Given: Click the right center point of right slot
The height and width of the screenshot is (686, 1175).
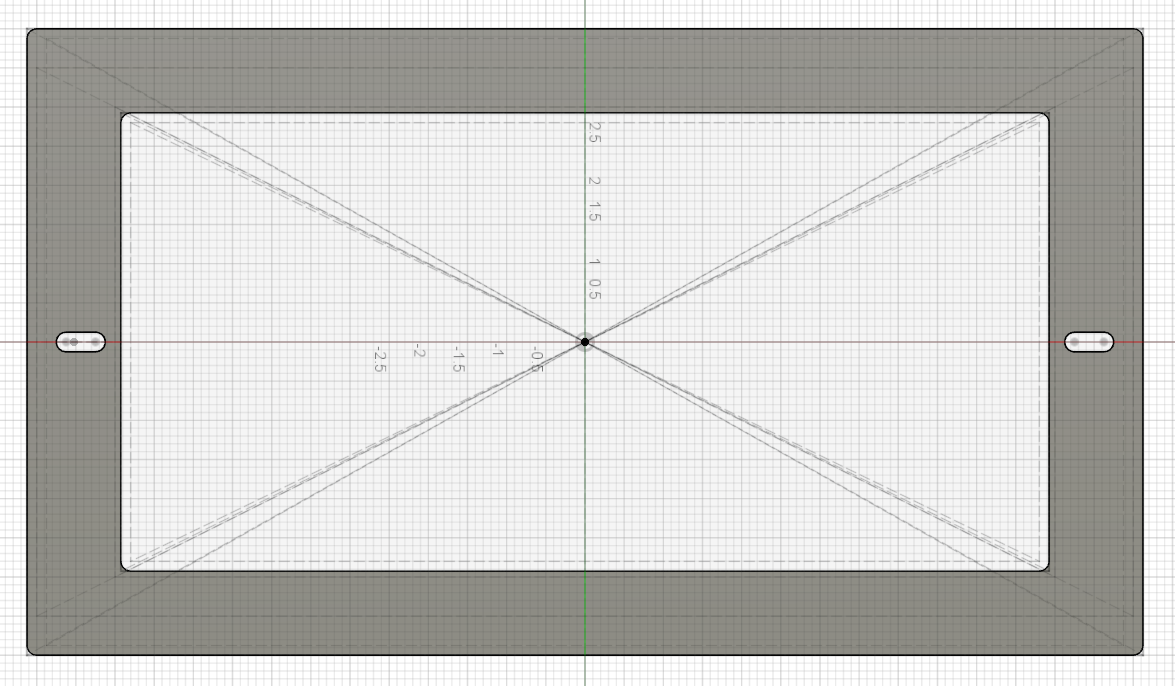Looking at the screenshot, I should tap(1104, 342).
